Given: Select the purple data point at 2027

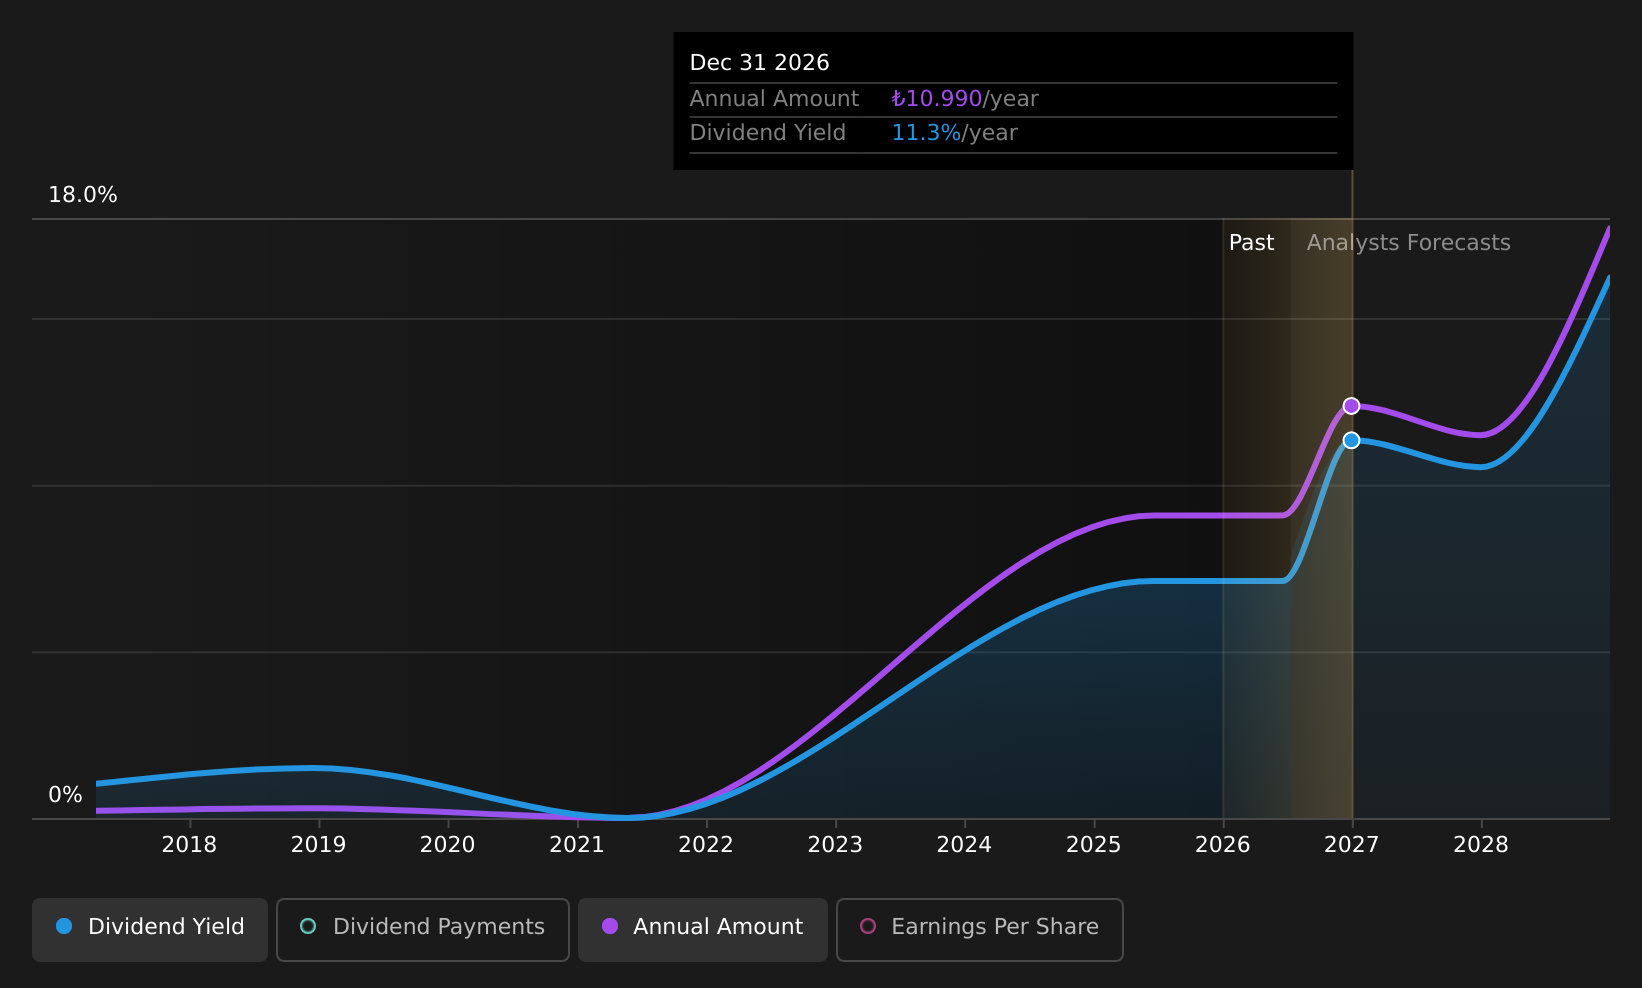Looking at the screenshot, I should click(1351, 406).
